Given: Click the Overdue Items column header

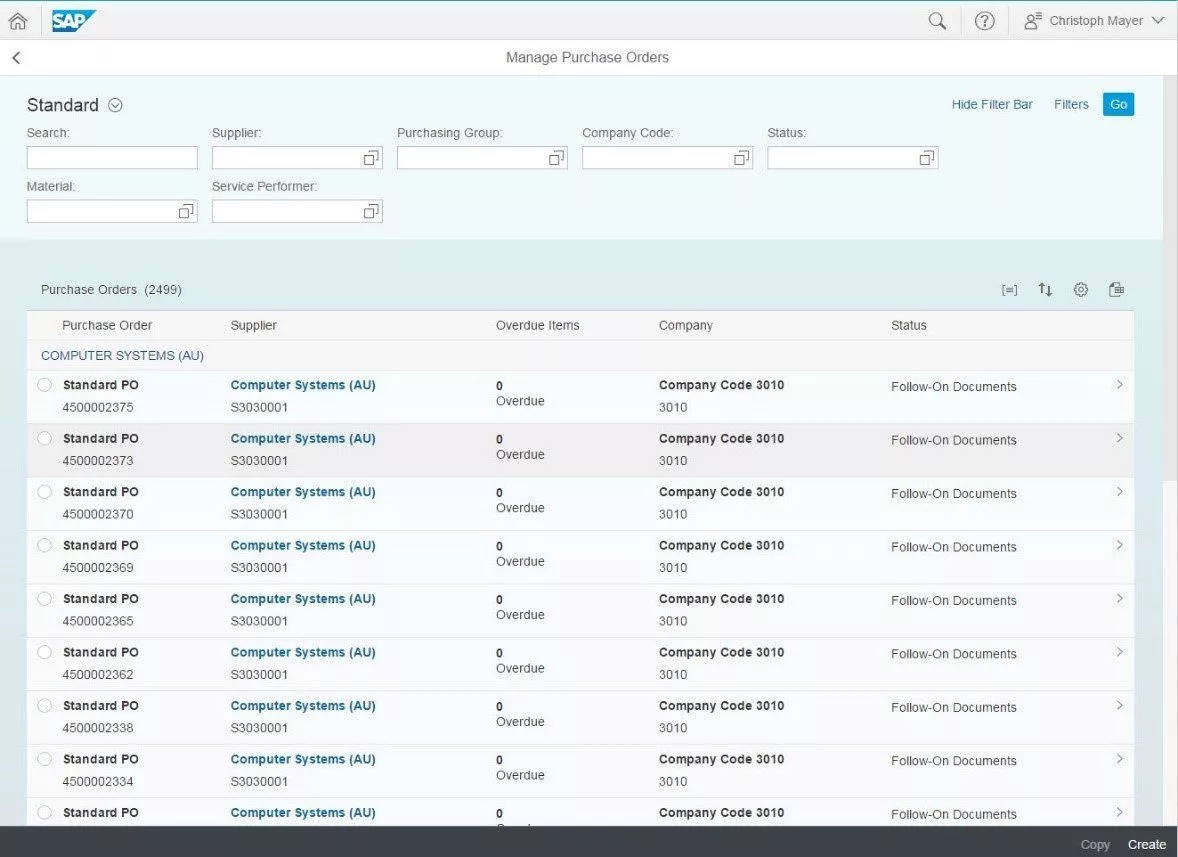Looking at the screenshot, I should click(537, 325).
